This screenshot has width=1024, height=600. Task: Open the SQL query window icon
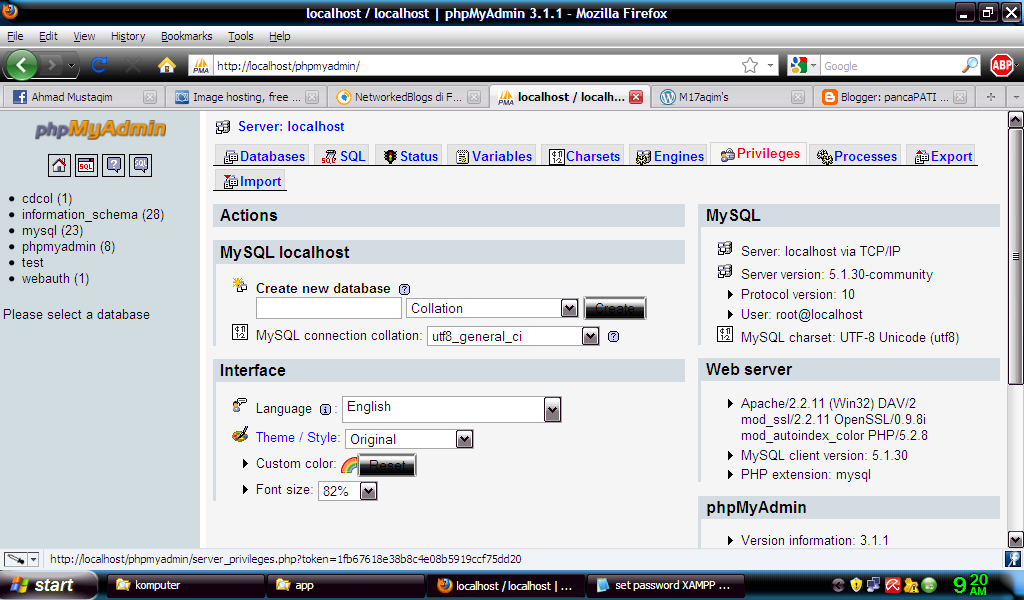tap(86, 165)
